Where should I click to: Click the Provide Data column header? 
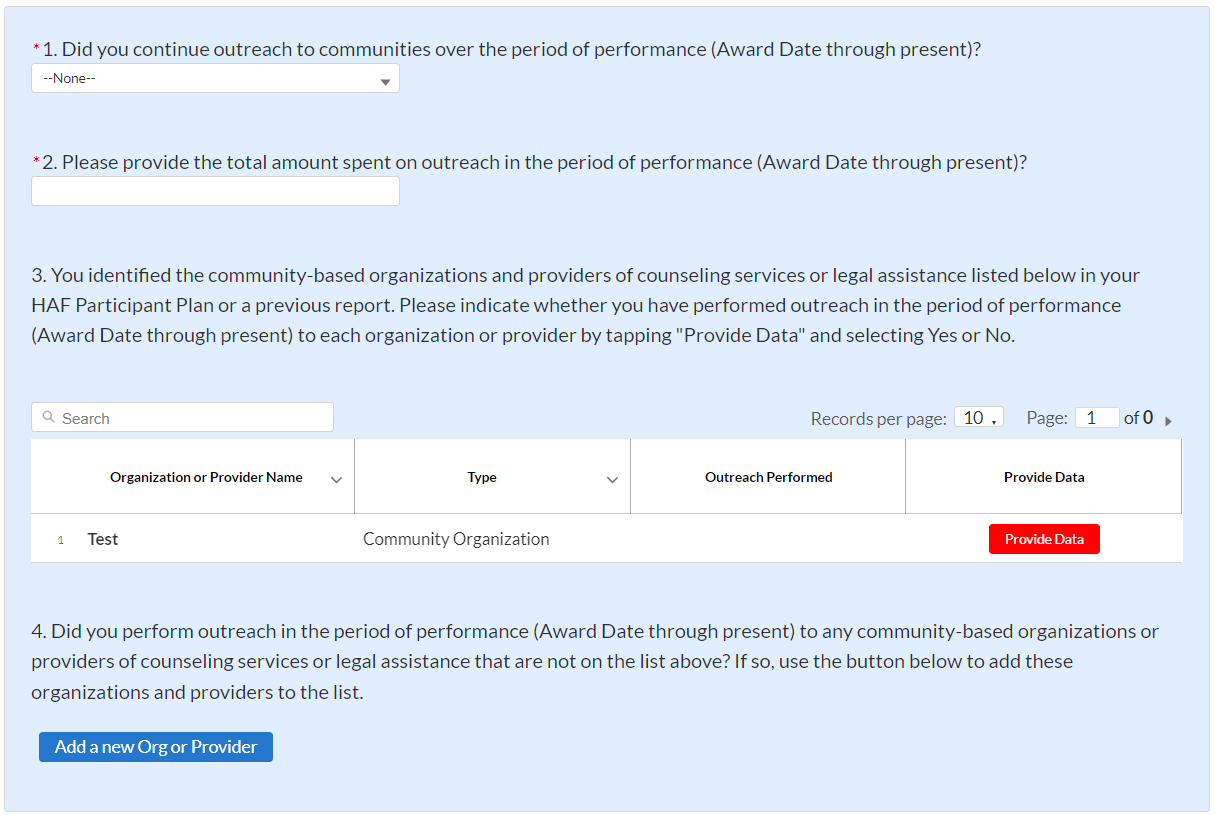pyautogui.click(x=1044, y=478)
